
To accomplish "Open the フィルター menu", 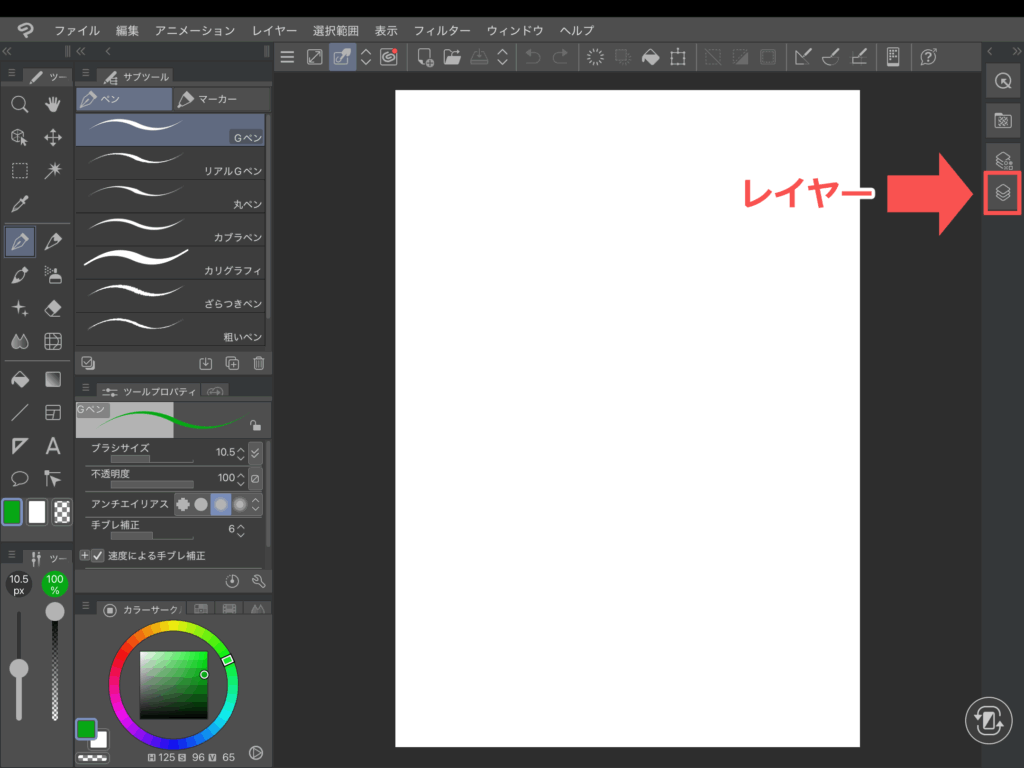I will pyautogui.click(x=442, y=31).
